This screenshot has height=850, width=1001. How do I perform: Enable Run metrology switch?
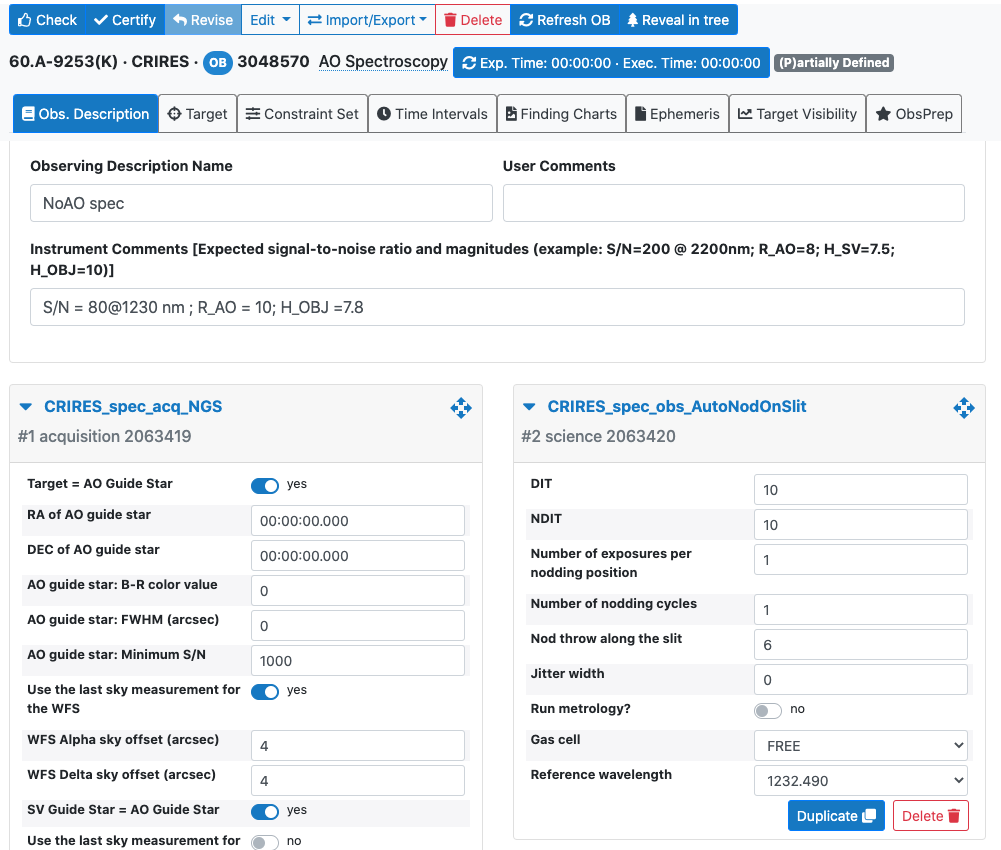(x=768, y=710)
